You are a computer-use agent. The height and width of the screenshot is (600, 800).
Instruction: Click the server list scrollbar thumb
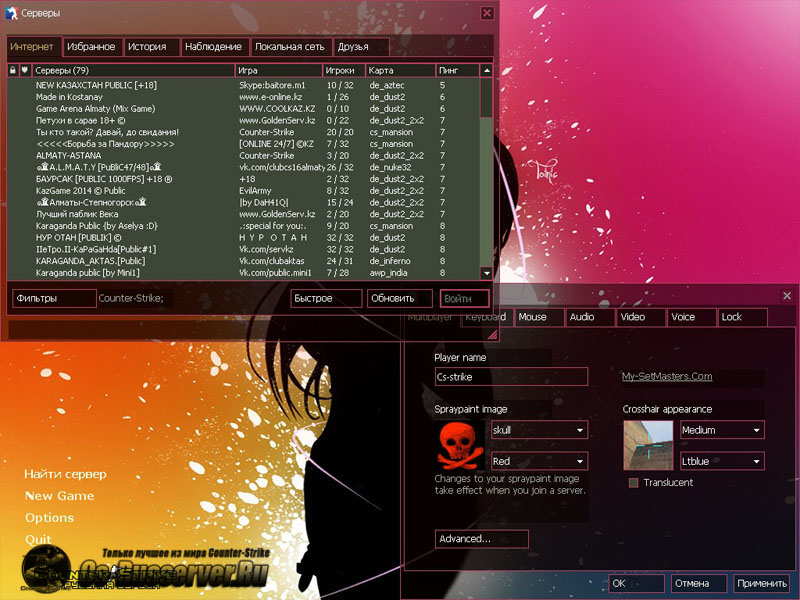pos(487,97)
